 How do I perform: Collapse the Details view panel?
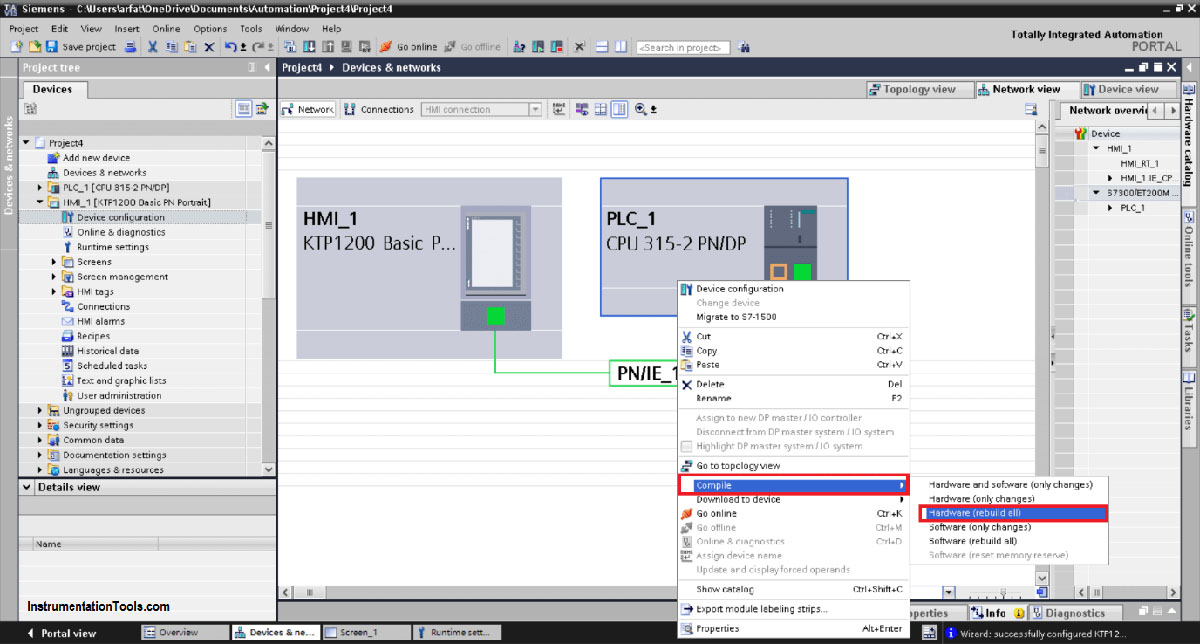click(27, 488)
